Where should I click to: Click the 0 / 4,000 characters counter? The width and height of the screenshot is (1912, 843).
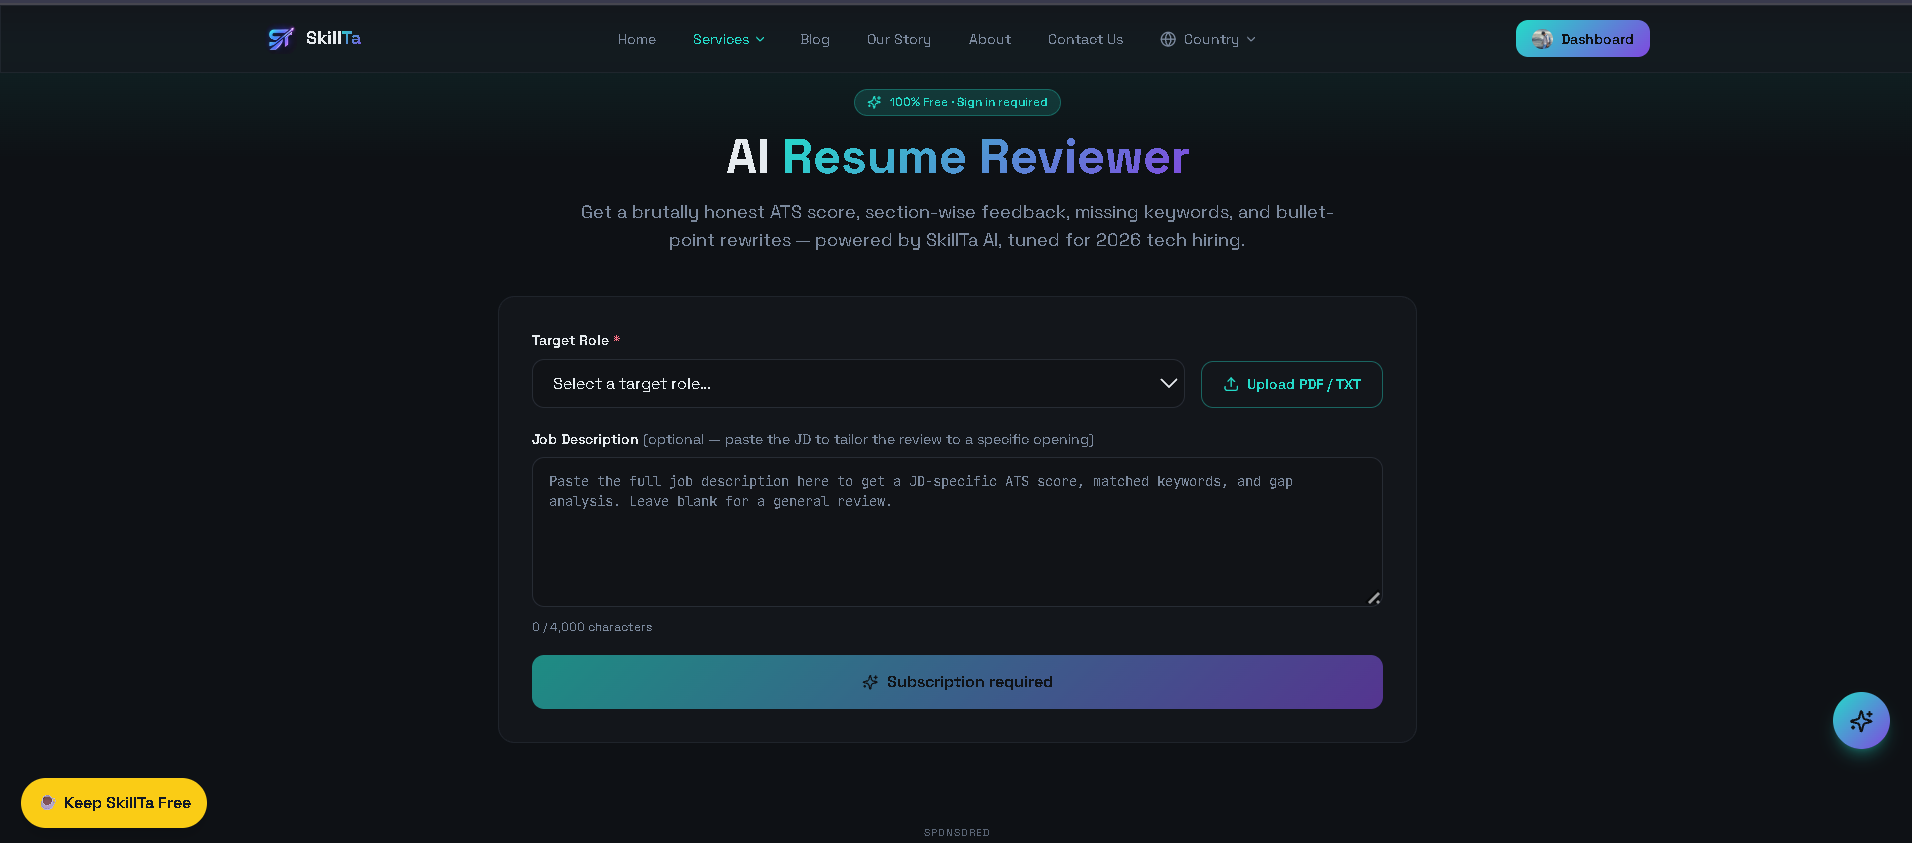click(592, 627)
